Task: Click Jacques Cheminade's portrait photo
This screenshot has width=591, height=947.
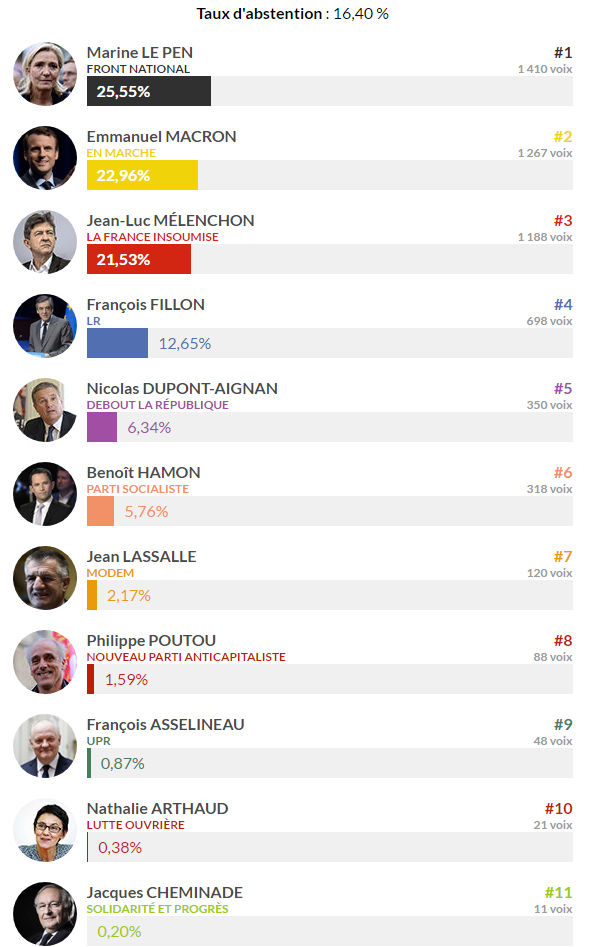Action: coord(45,913)
